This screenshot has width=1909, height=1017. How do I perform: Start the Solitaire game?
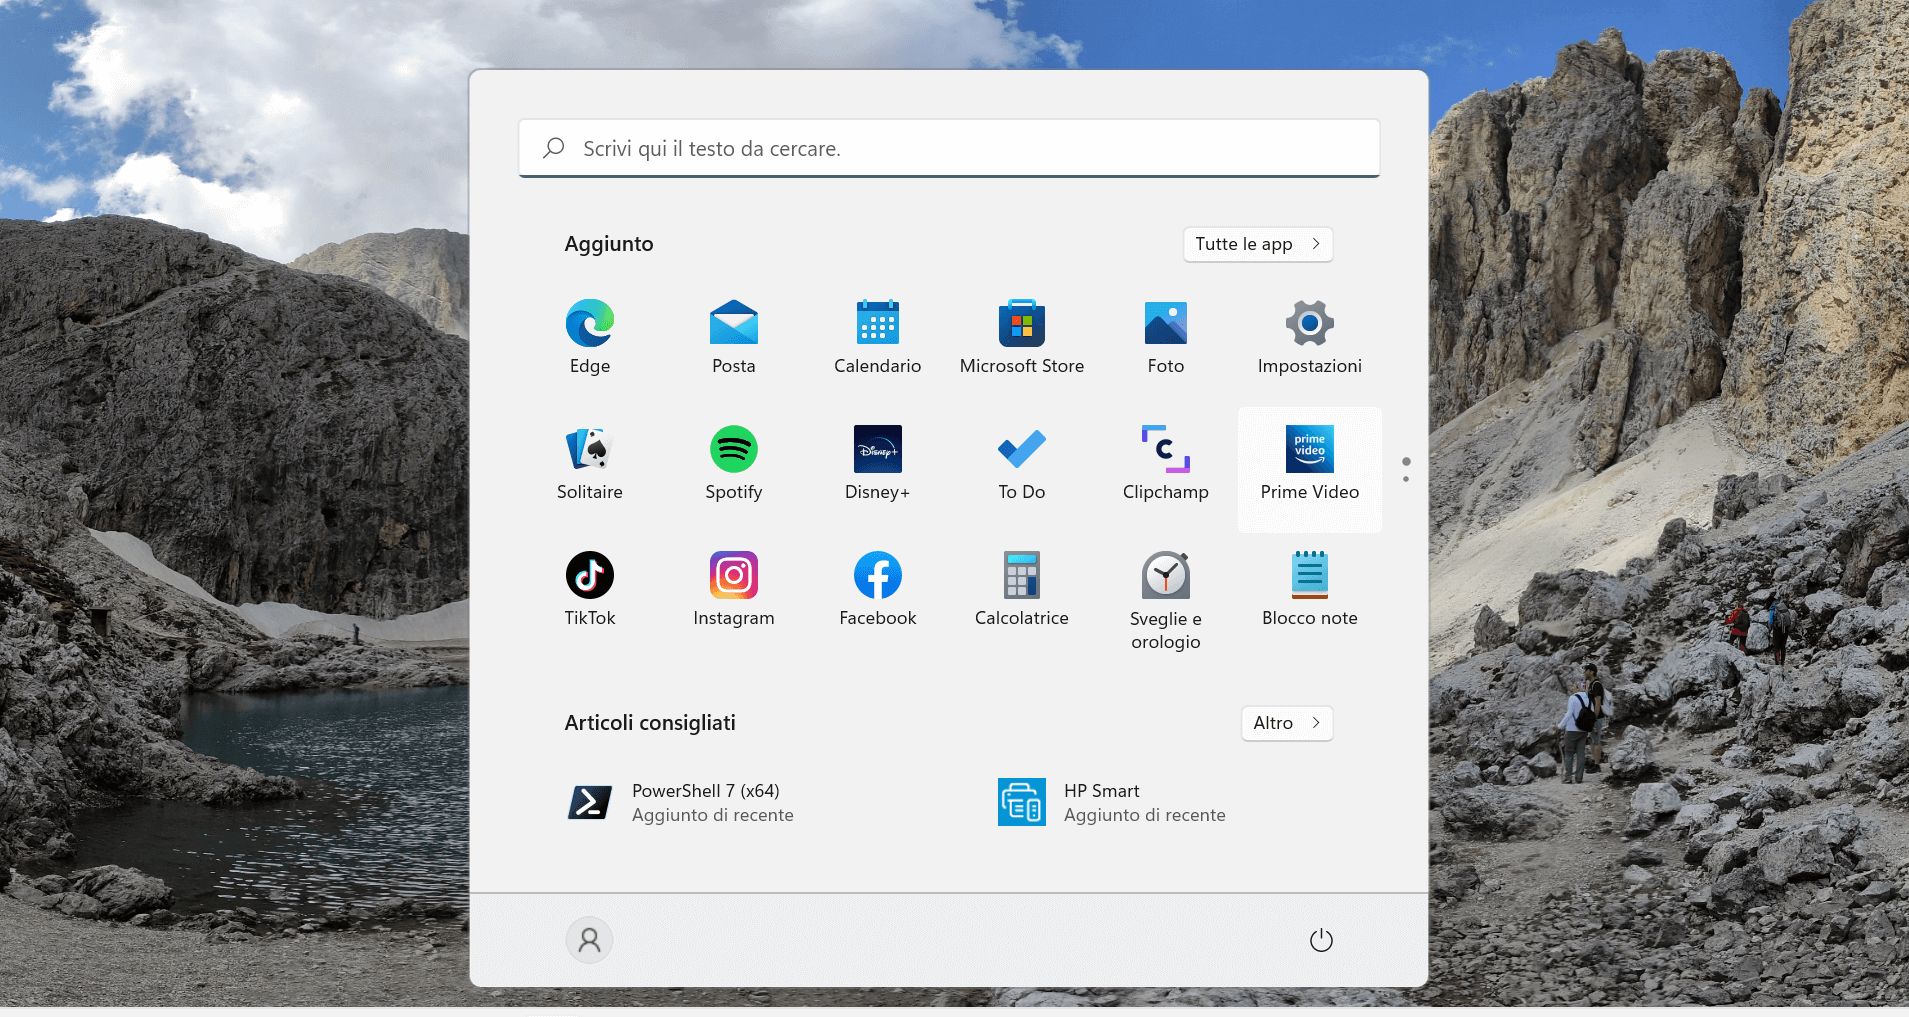tap(590, 464)
